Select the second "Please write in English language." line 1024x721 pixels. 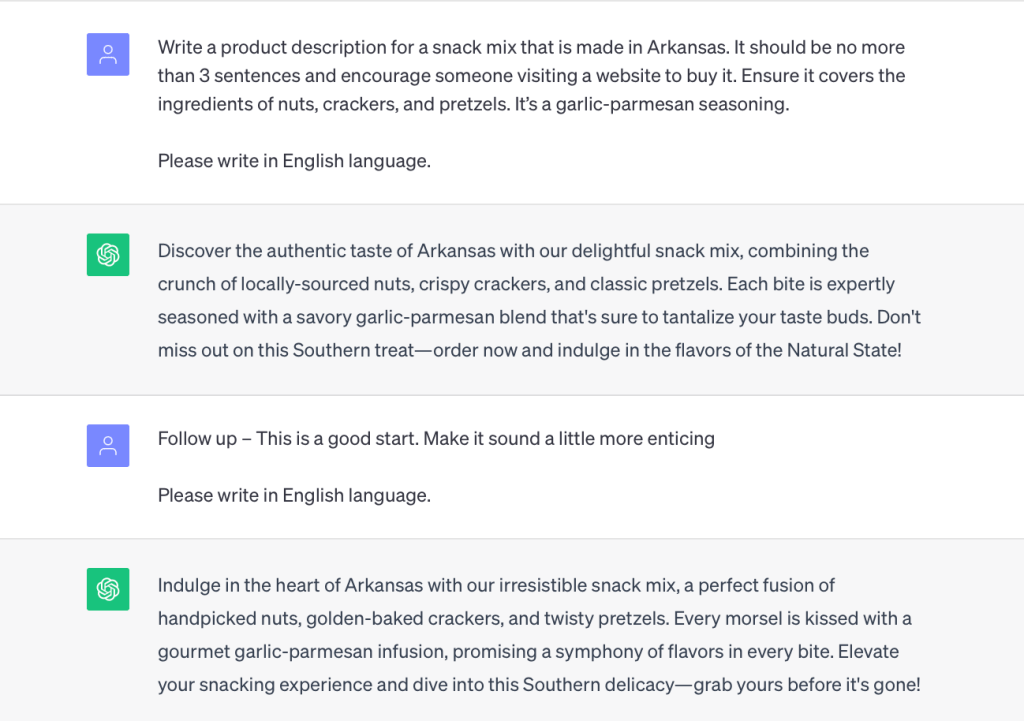click(x=294, y=495)
